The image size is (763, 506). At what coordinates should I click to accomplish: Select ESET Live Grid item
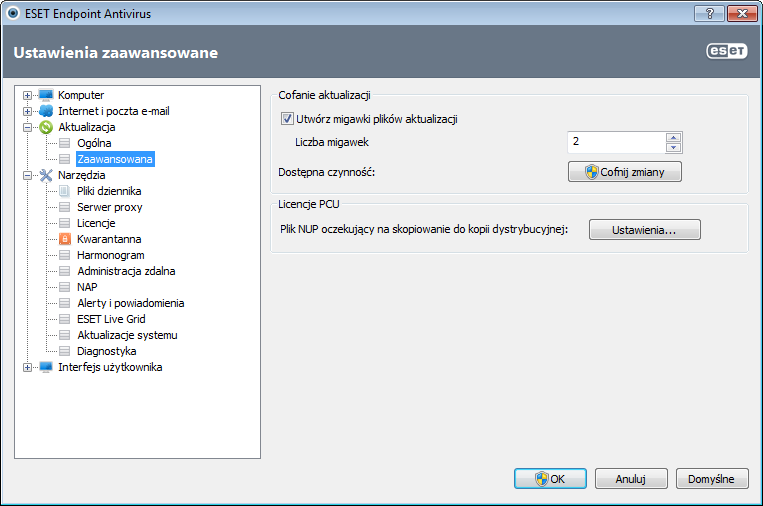coord(111,319)
